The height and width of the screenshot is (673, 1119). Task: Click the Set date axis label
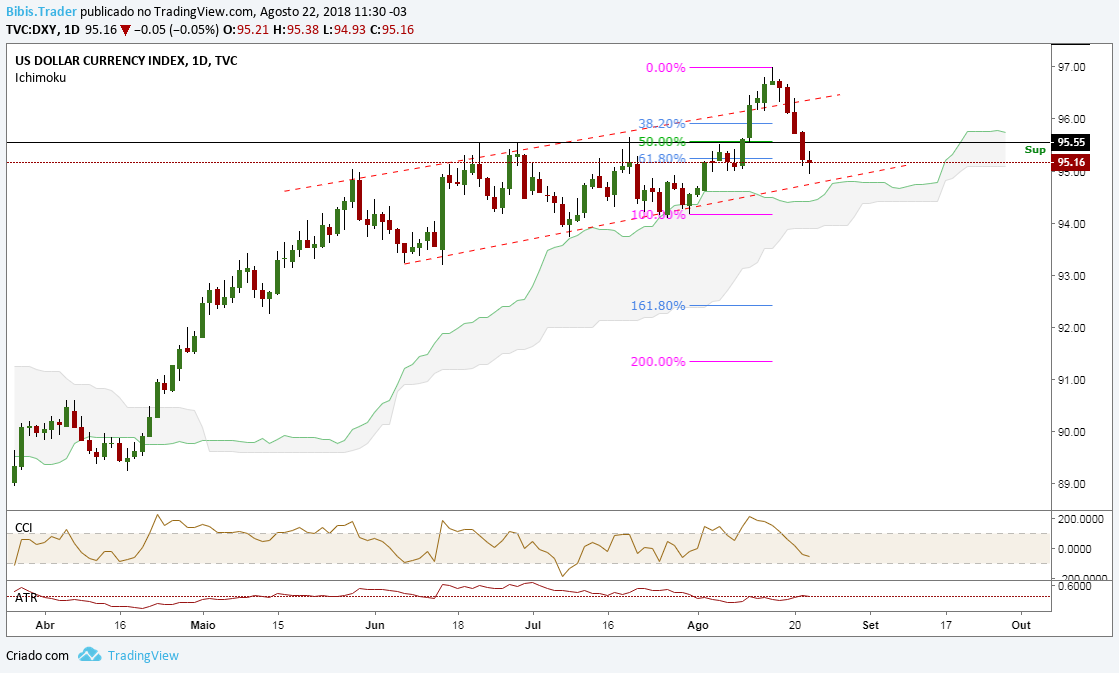tap(870, 625)
